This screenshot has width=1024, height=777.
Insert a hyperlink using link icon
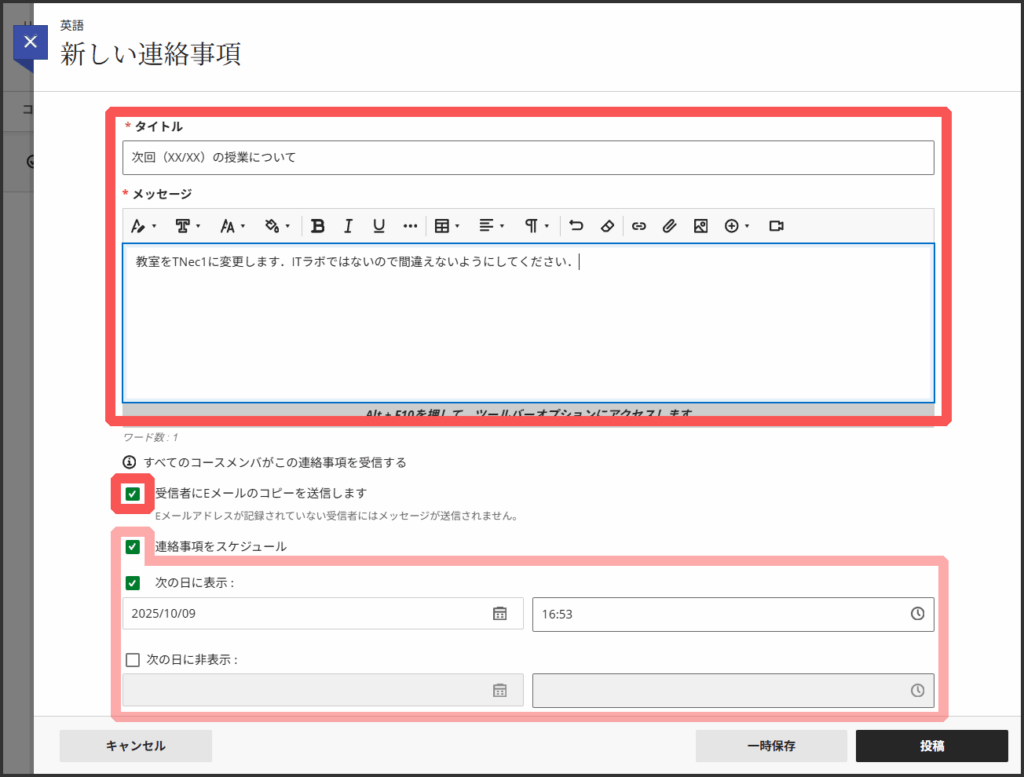638,226
